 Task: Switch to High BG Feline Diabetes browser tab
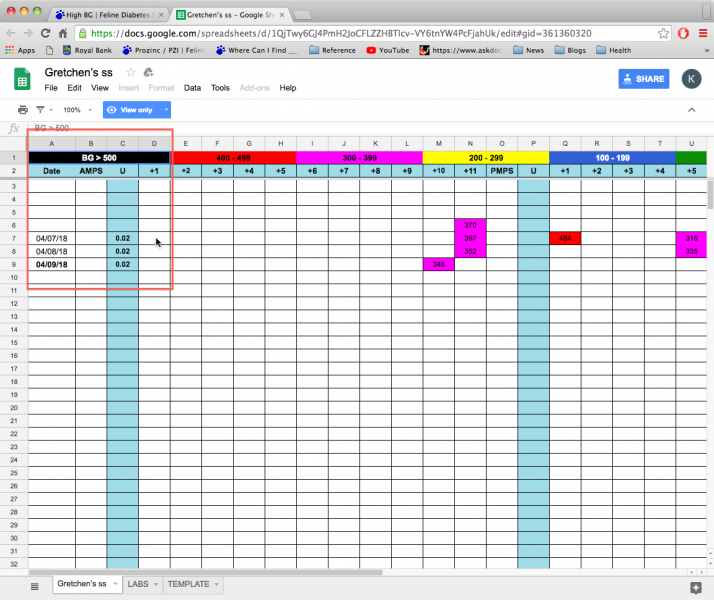point(108,15)
